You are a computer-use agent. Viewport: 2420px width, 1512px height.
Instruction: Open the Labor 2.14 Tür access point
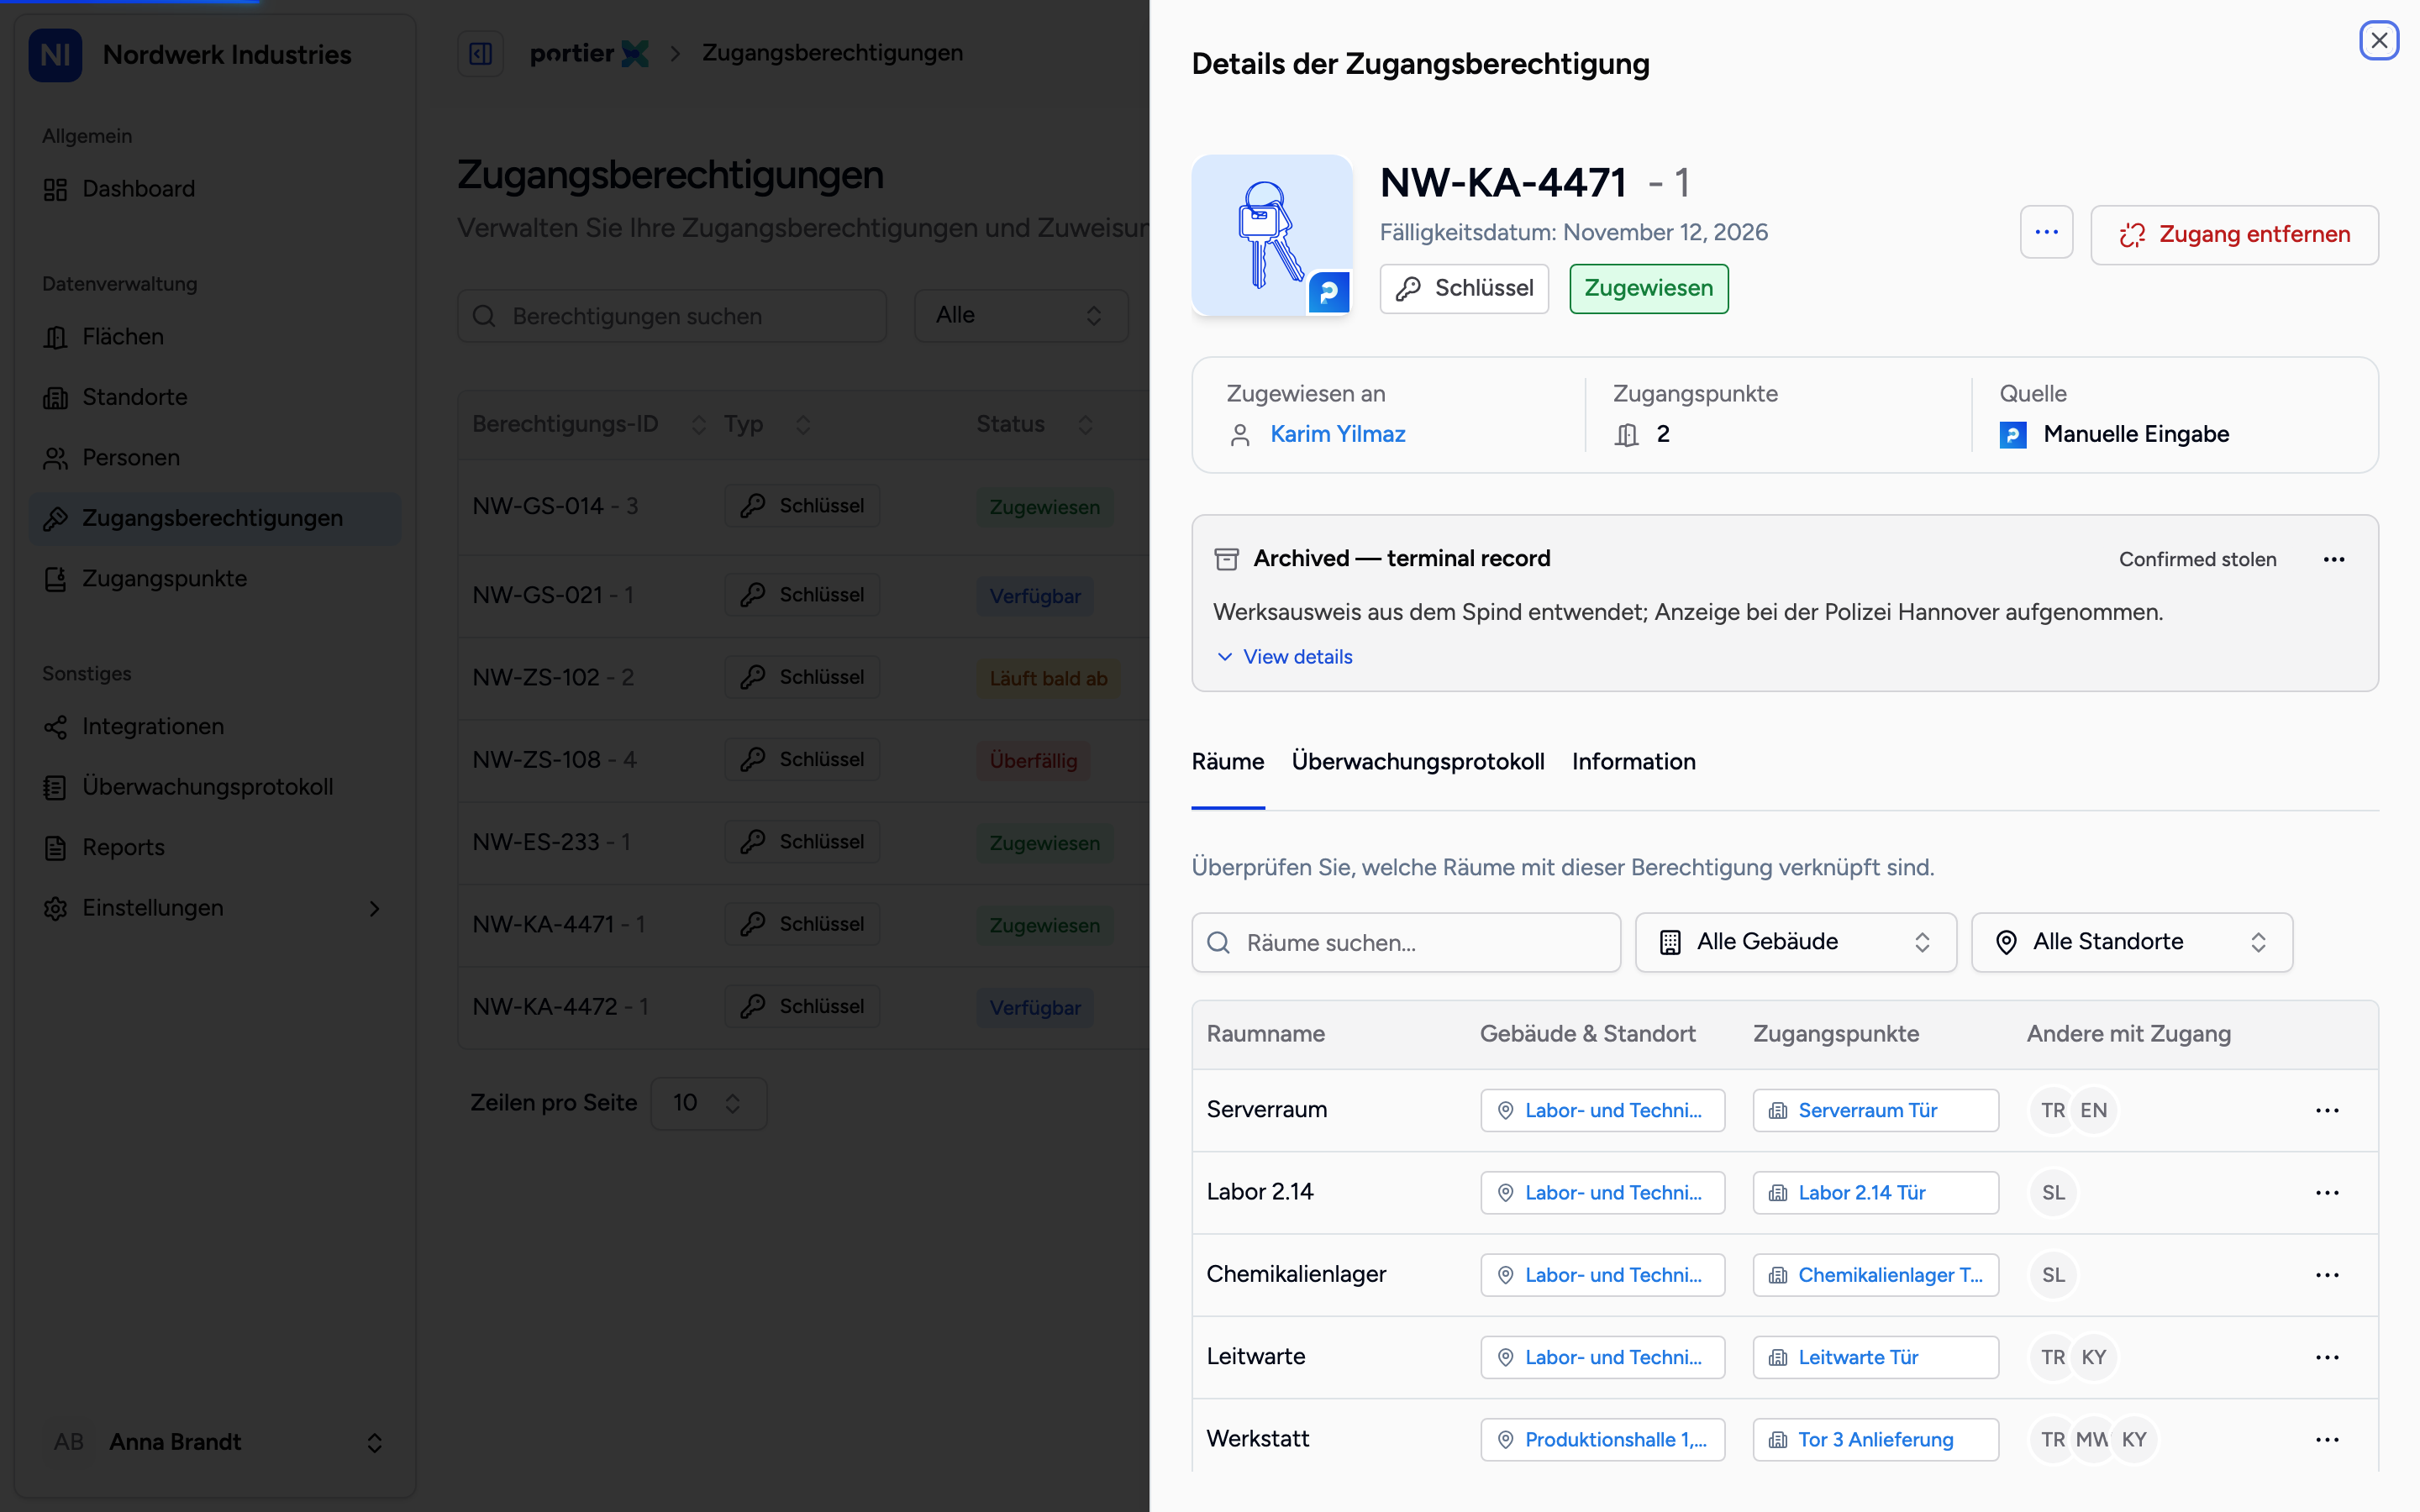click(1876, 1193)
